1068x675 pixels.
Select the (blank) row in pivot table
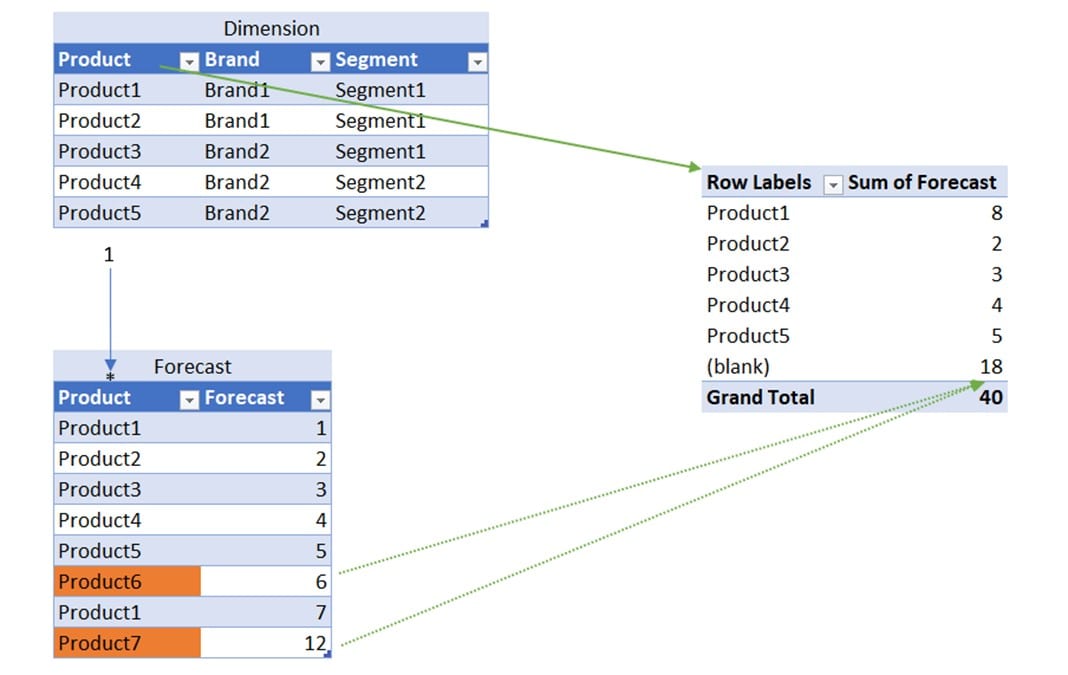pos(854,366)
